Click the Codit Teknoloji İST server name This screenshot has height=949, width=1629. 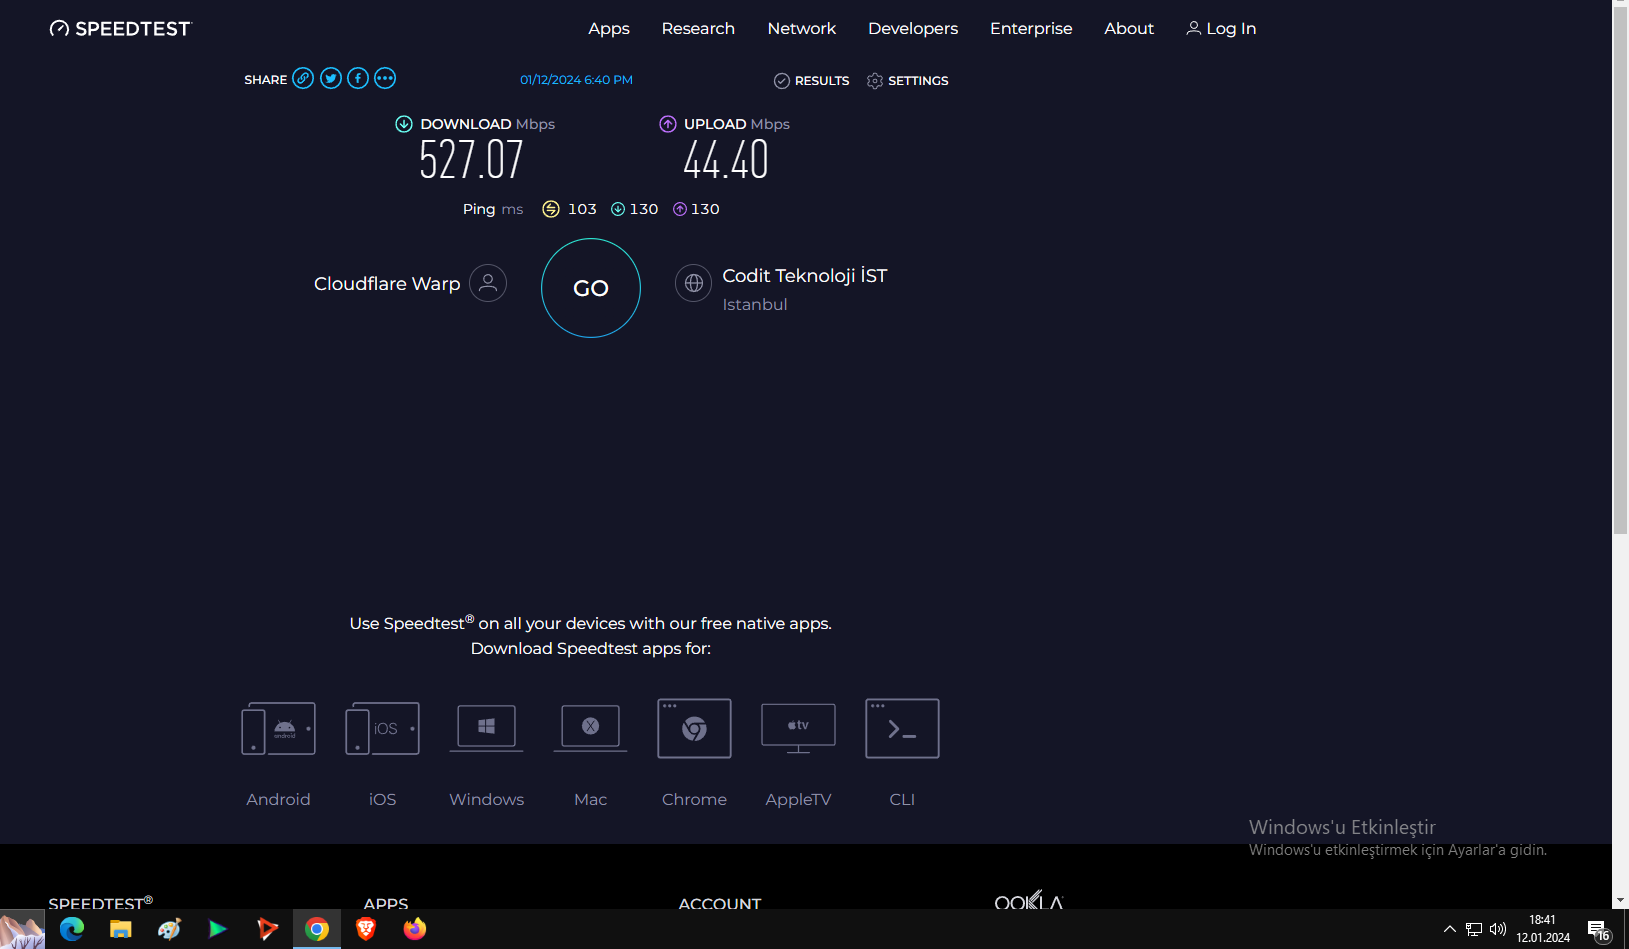pyautogui.click(x=805, y=276)
